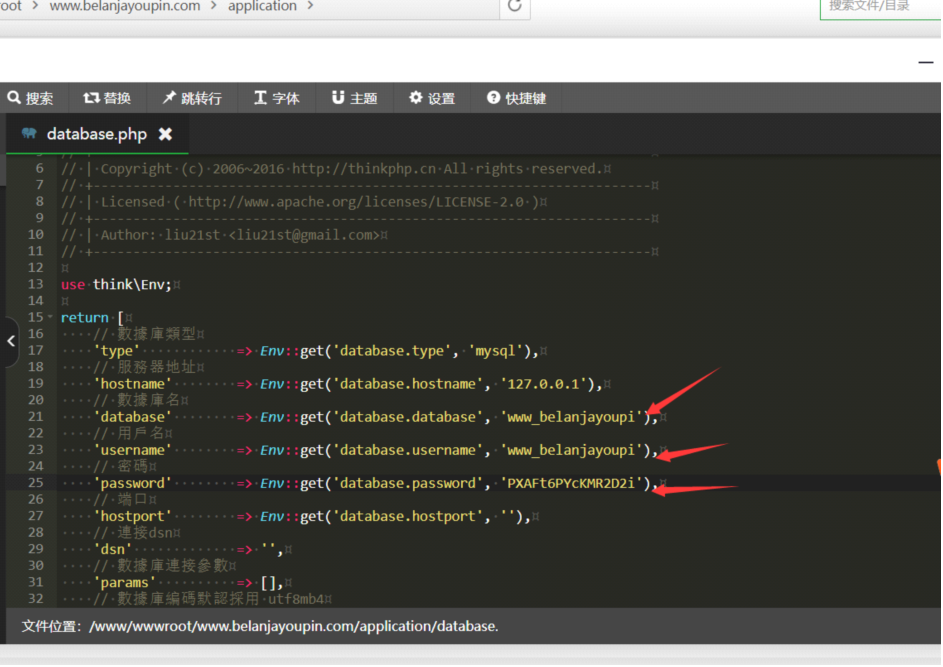The width and height of the screenshot is (943, 667).
Task: Click www.belanjayoupin.com in the breadcrumb
Action: coord(124,6)
